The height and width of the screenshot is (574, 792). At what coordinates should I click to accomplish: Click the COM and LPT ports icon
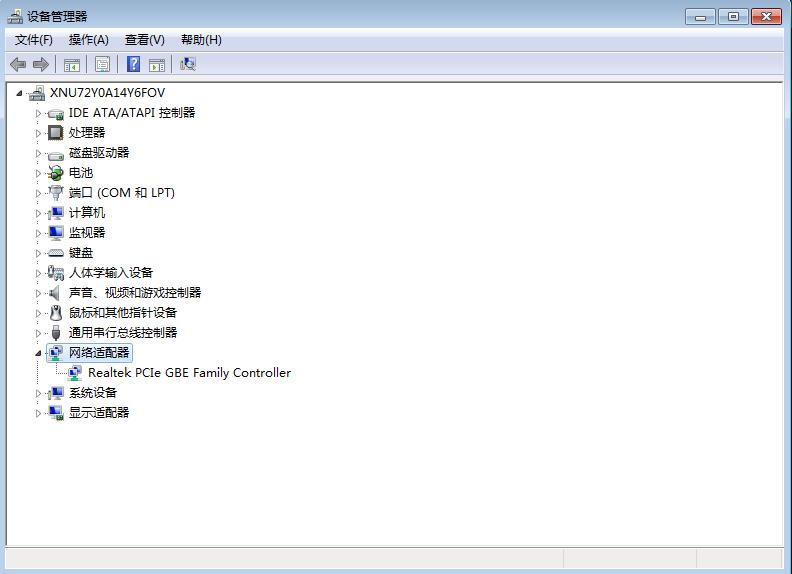pos(56,193)
